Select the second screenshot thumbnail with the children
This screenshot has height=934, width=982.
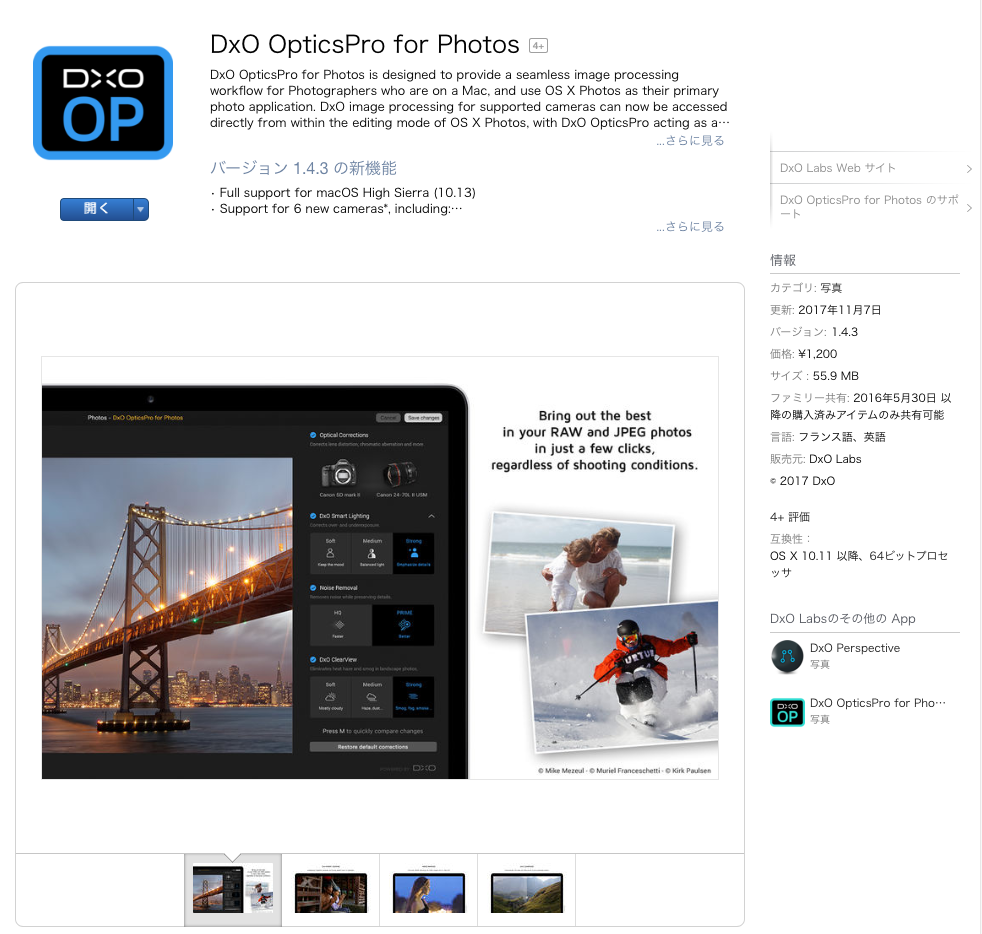330,889
